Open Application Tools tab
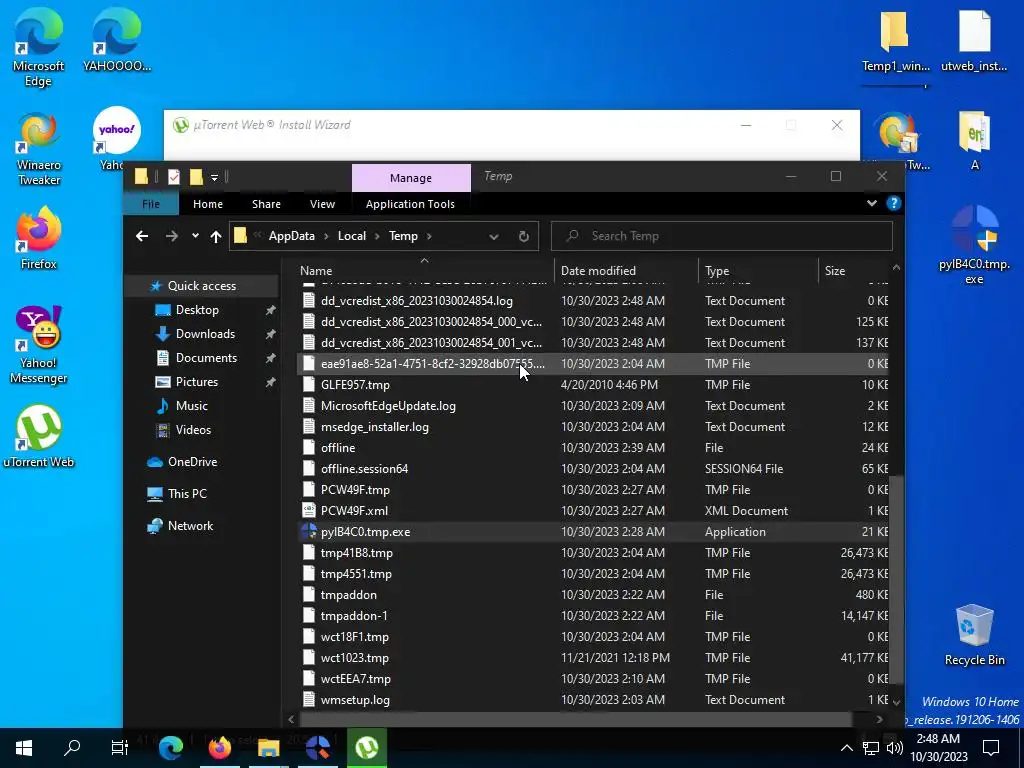The image size is (1024, 768). [410, 204]
